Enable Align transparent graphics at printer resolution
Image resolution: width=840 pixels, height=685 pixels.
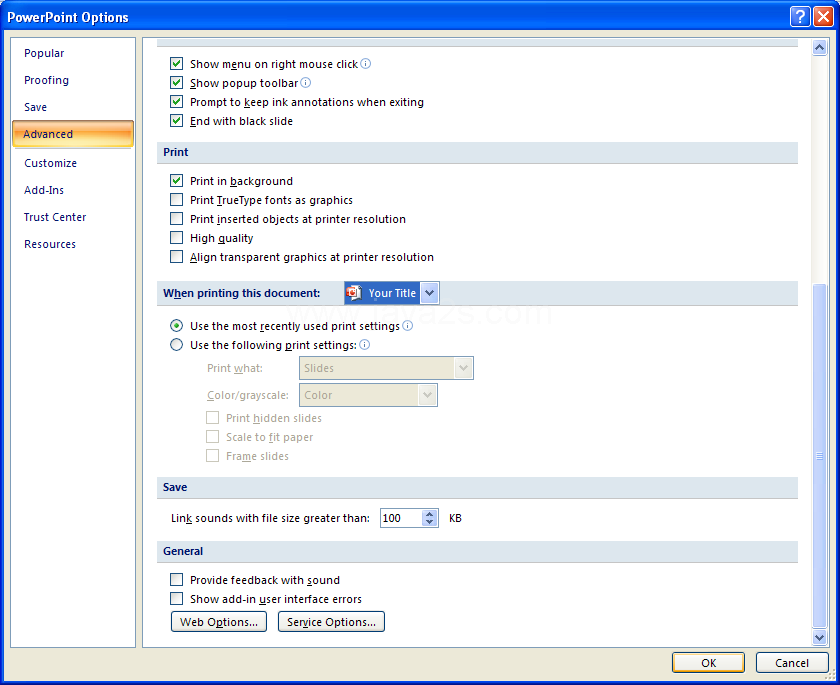[176, 257]
